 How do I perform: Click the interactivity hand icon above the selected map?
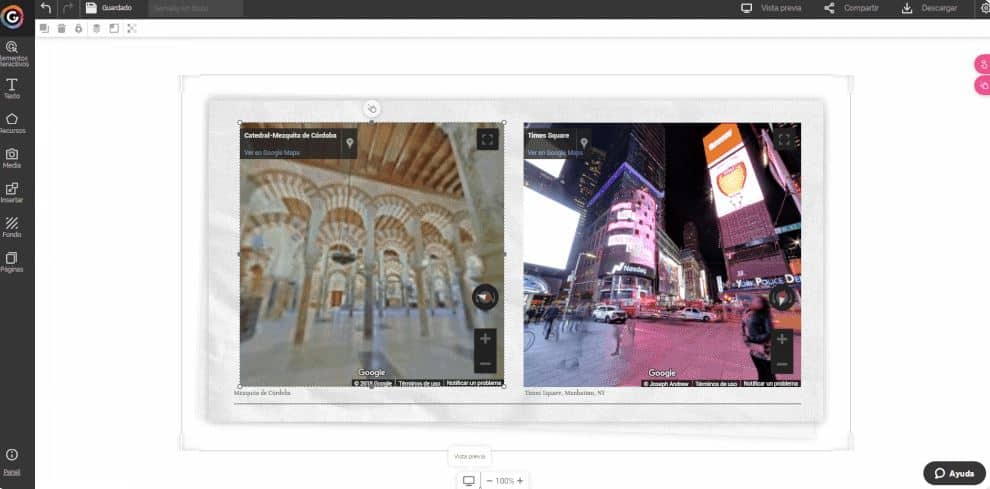pyautogui.click(x=372, y=109)
